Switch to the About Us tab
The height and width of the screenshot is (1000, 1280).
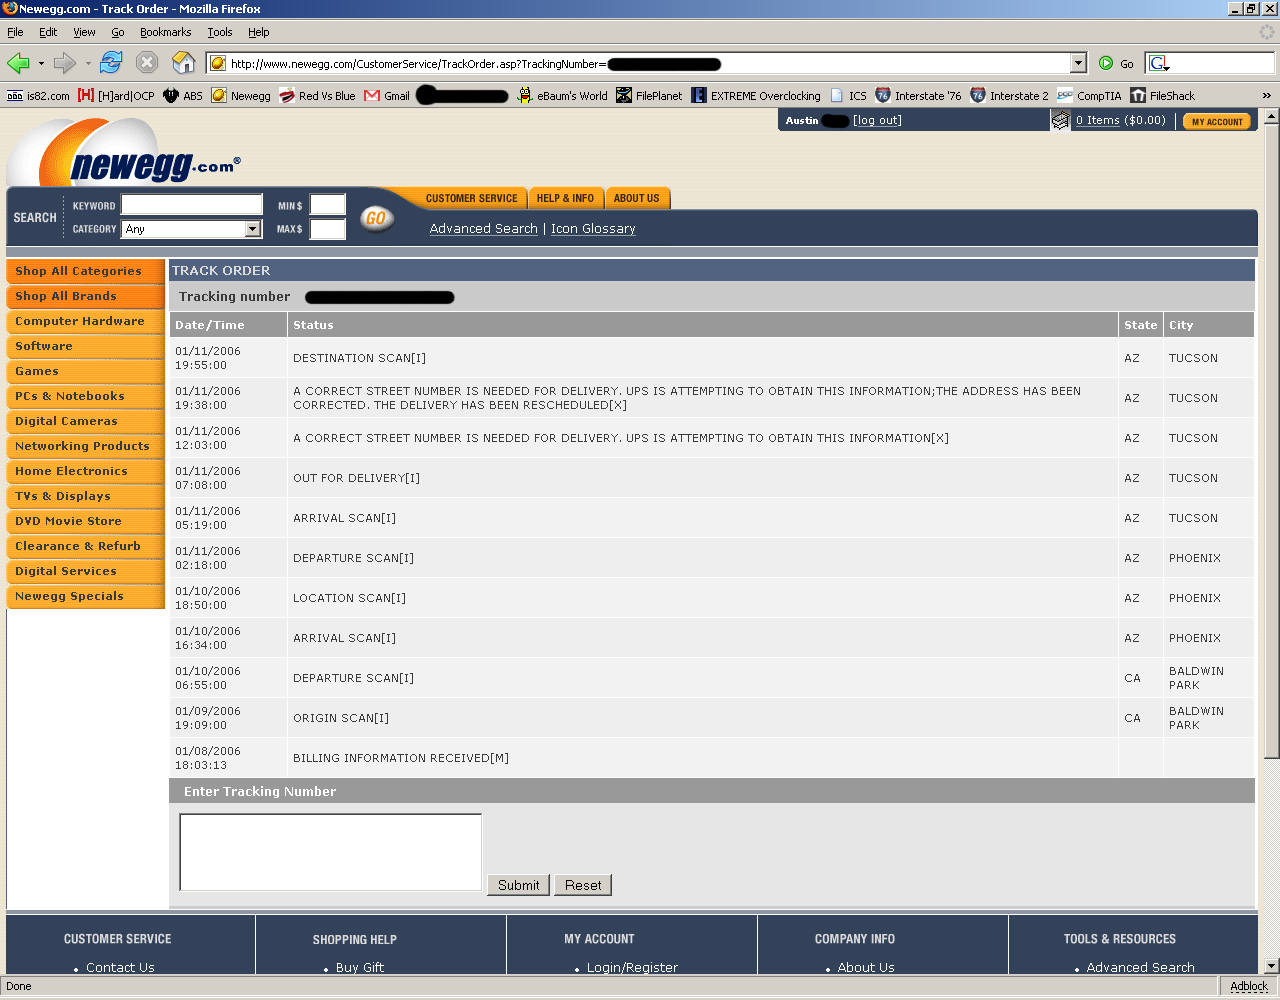pos(636,198)
